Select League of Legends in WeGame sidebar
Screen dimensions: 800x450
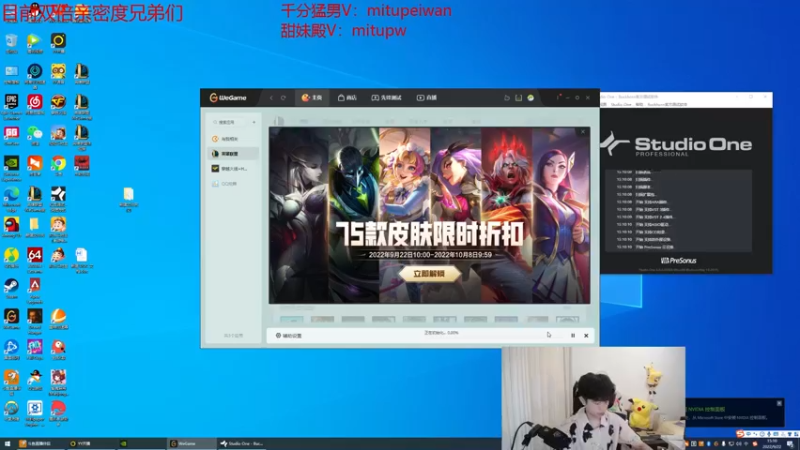(233, 154)
